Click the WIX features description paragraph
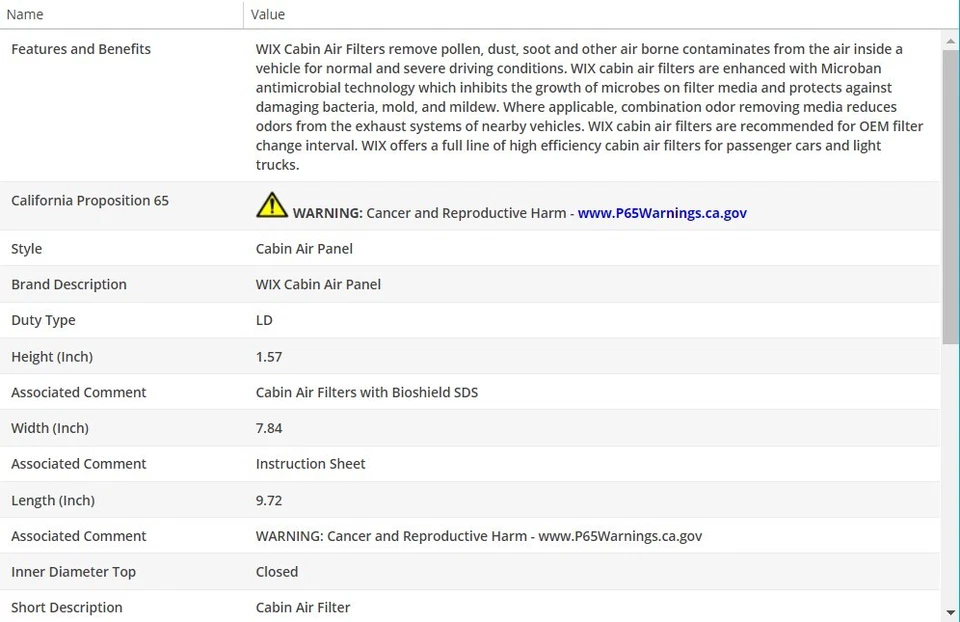The image size is (960, 622). 589,107
